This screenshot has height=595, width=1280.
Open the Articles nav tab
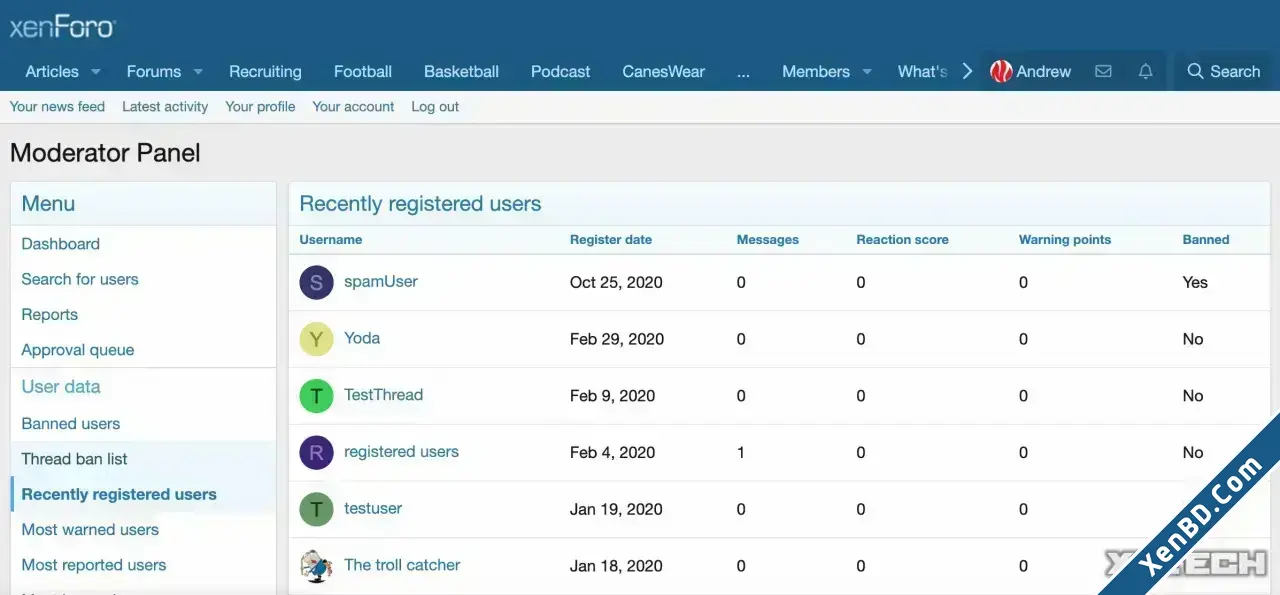coord(52,72)
